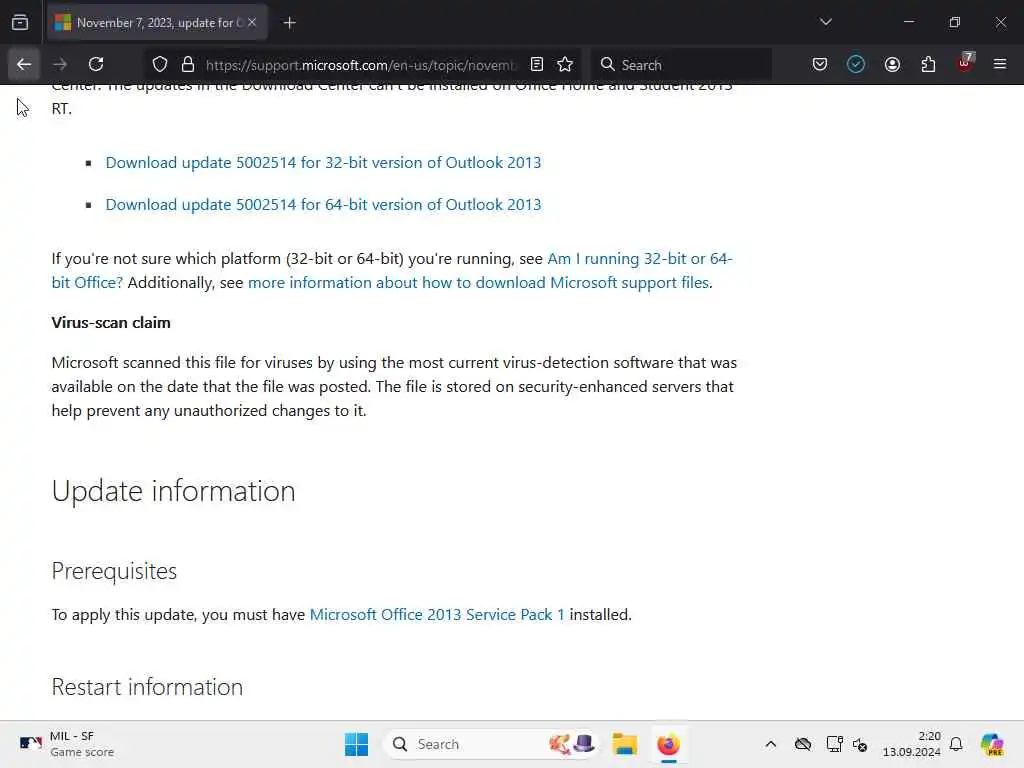Open more information about downloading support files link

tap(479, 283)
